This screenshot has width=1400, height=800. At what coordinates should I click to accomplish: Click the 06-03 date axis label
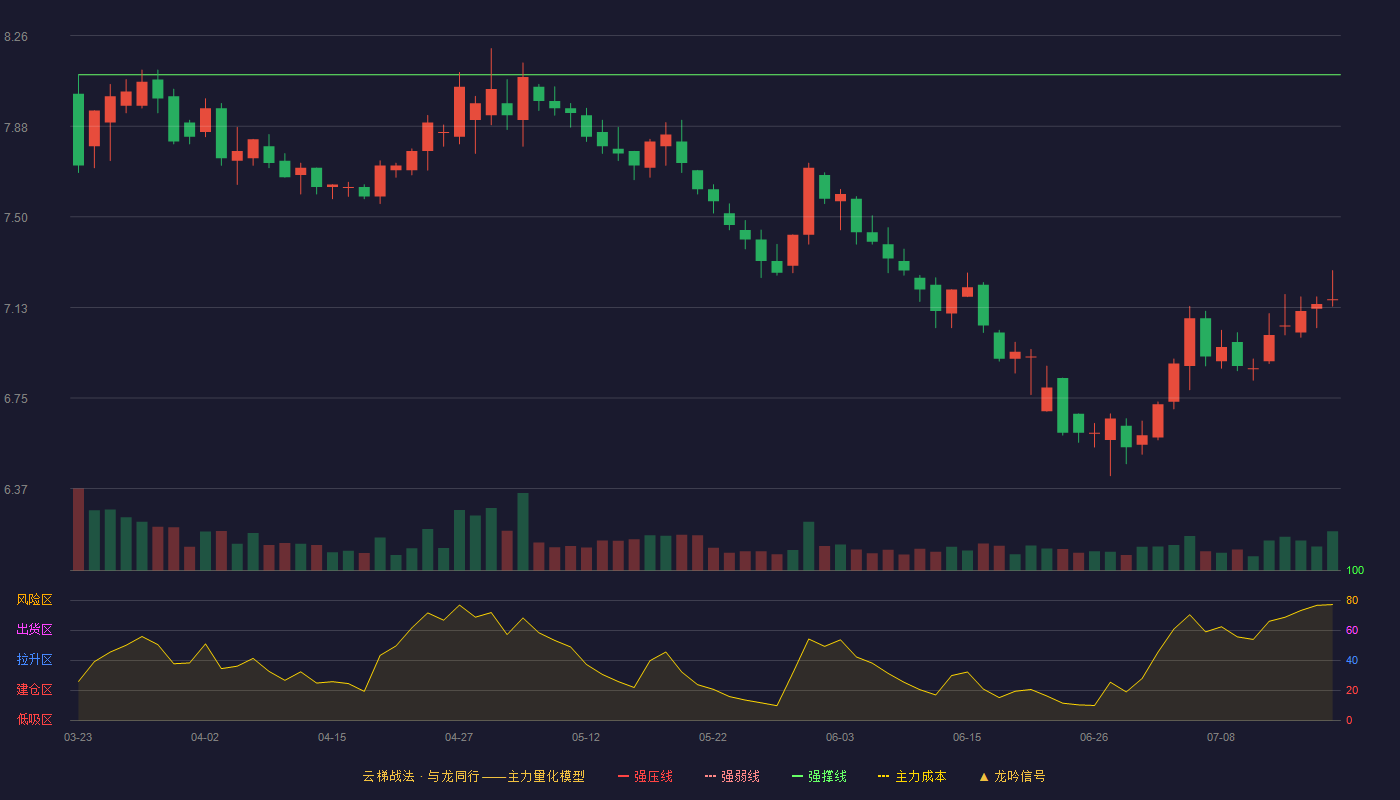(840, 737)
